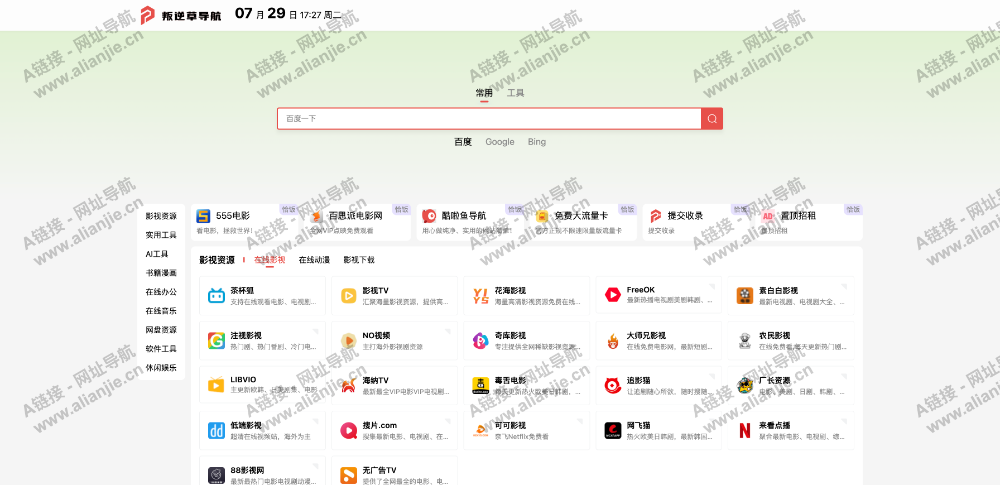Go to 休闲娱乐 in the sidebar

coord(161,368)
